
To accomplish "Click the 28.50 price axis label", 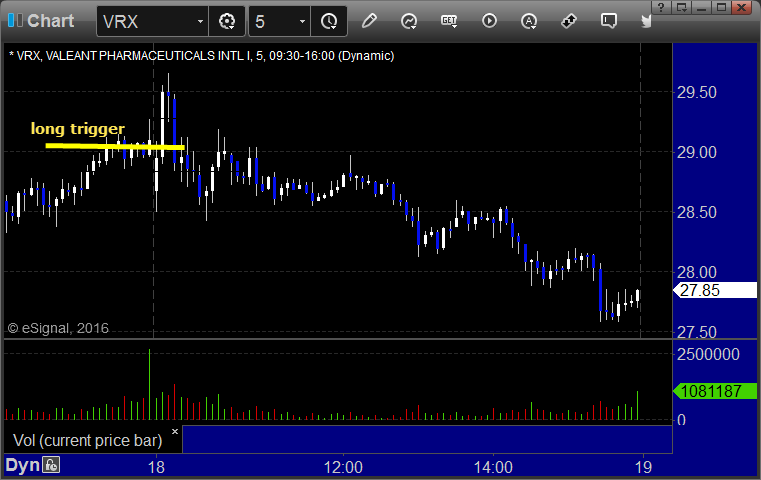I will (696, 213).
